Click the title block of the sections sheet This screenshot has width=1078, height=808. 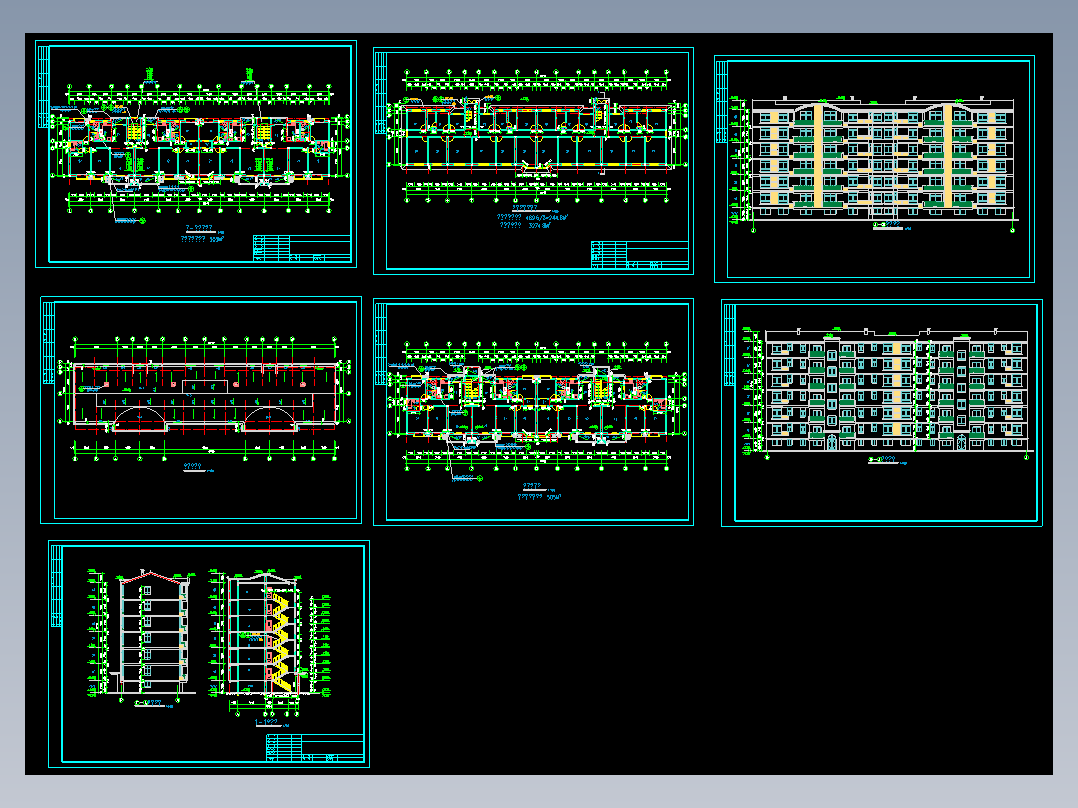(x=315, y=748)
